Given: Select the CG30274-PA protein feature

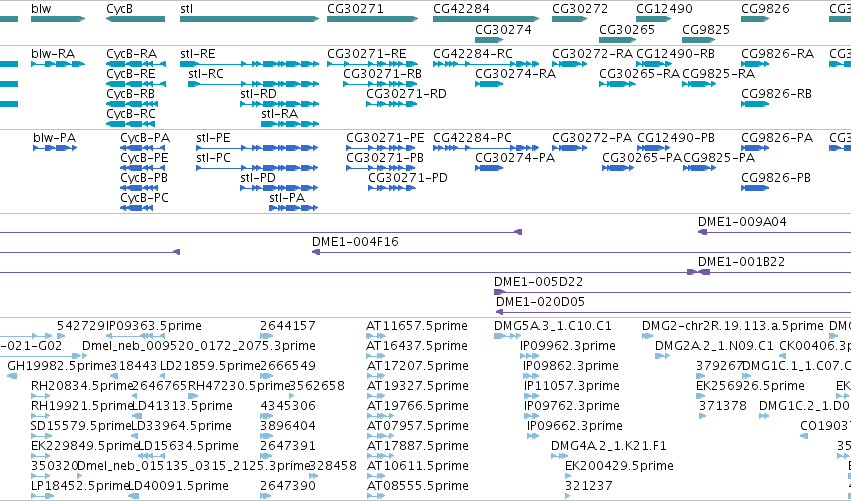Looking at the screenshot, I should point(489,168).
